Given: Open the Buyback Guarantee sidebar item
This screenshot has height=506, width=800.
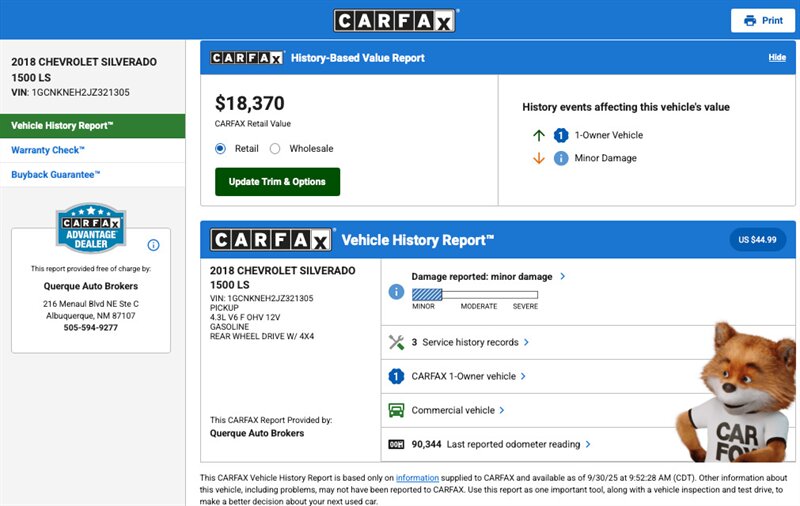Looking at the screenshot, I should (56, 175).
